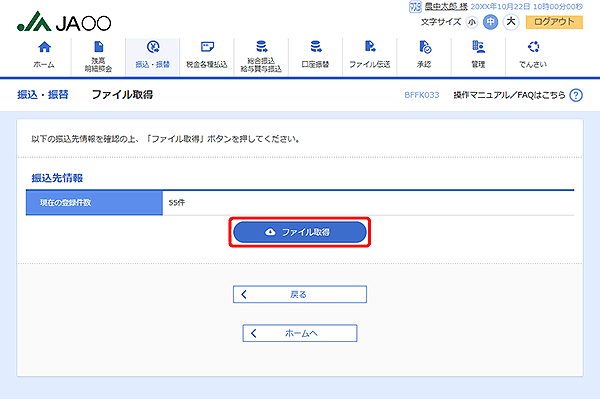Viewport: 600px width, 399px height.
Task: Open the 農中太郎 様 user name link
Action: point(446,7)
